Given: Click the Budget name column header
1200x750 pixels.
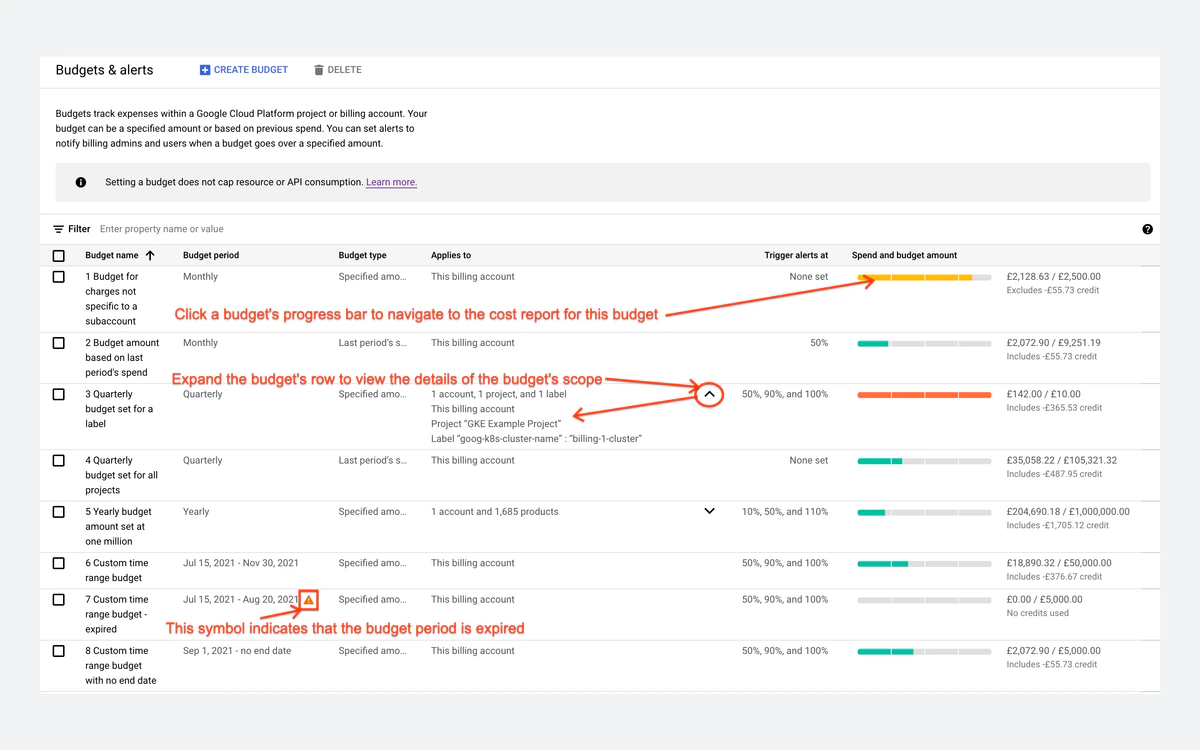Looking at the screenshot, I should [x=112, y=255].
